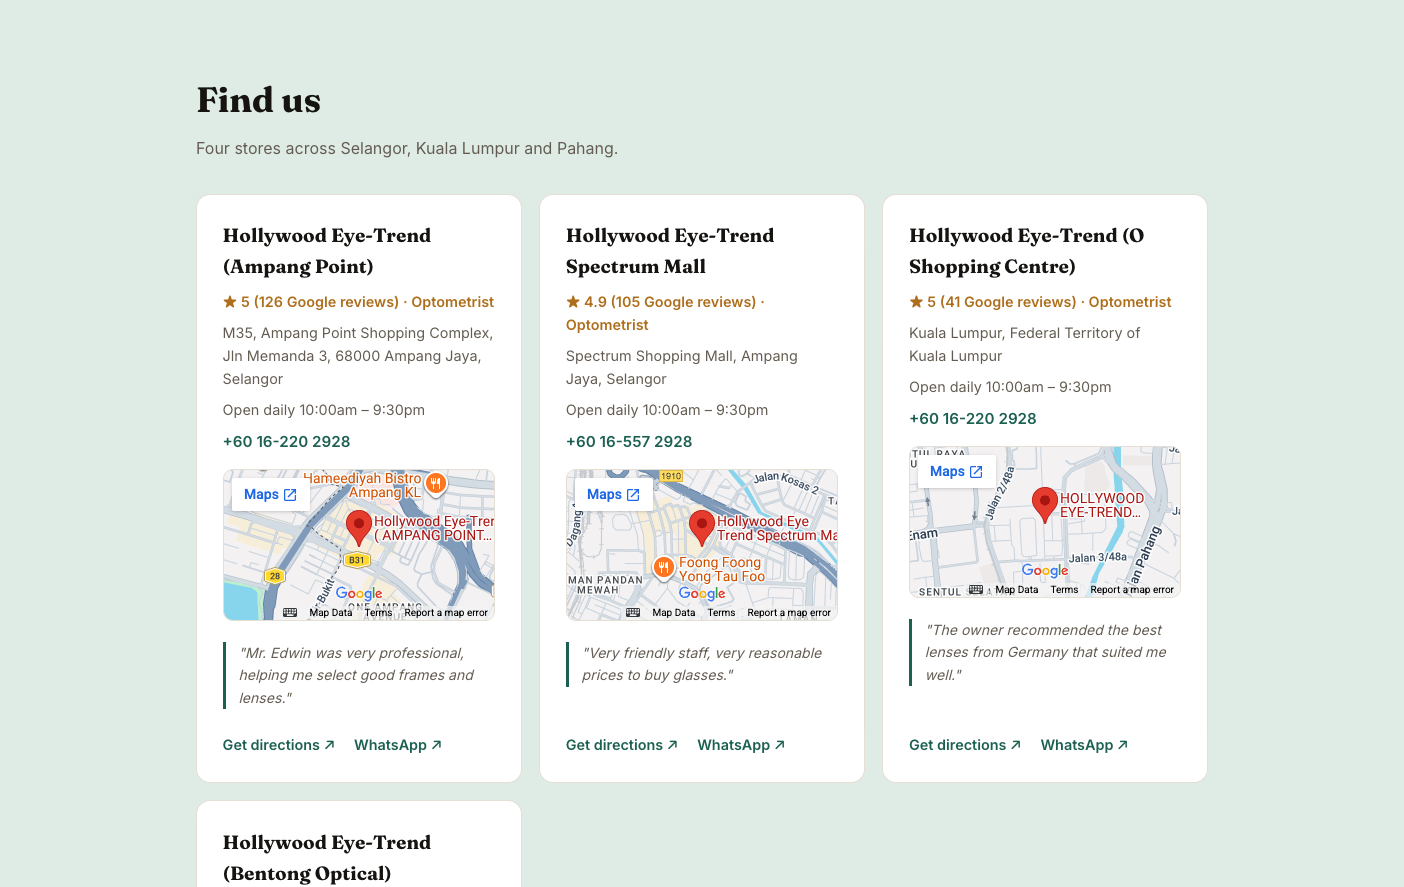Click M35, Ampang Point Shopping Complex address
The image size is (1404, 887).
(358, 356)
